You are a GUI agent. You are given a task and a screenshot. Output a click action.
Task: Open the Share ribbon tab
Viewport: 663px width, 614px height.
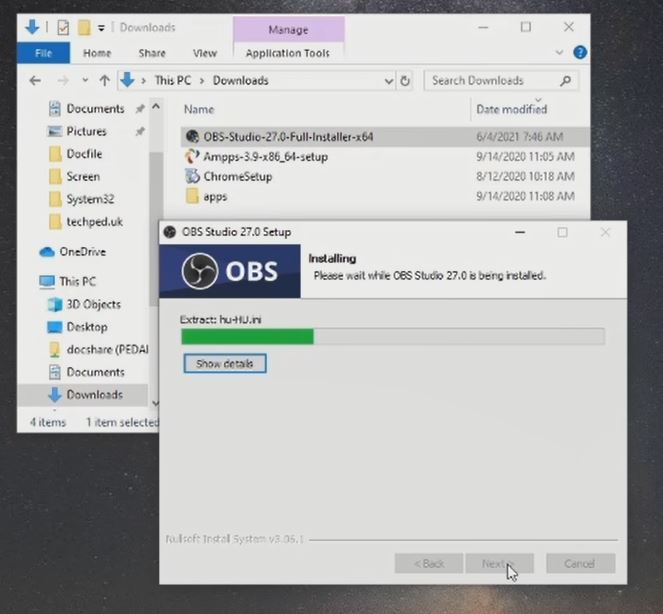click(x=152, y=53)
